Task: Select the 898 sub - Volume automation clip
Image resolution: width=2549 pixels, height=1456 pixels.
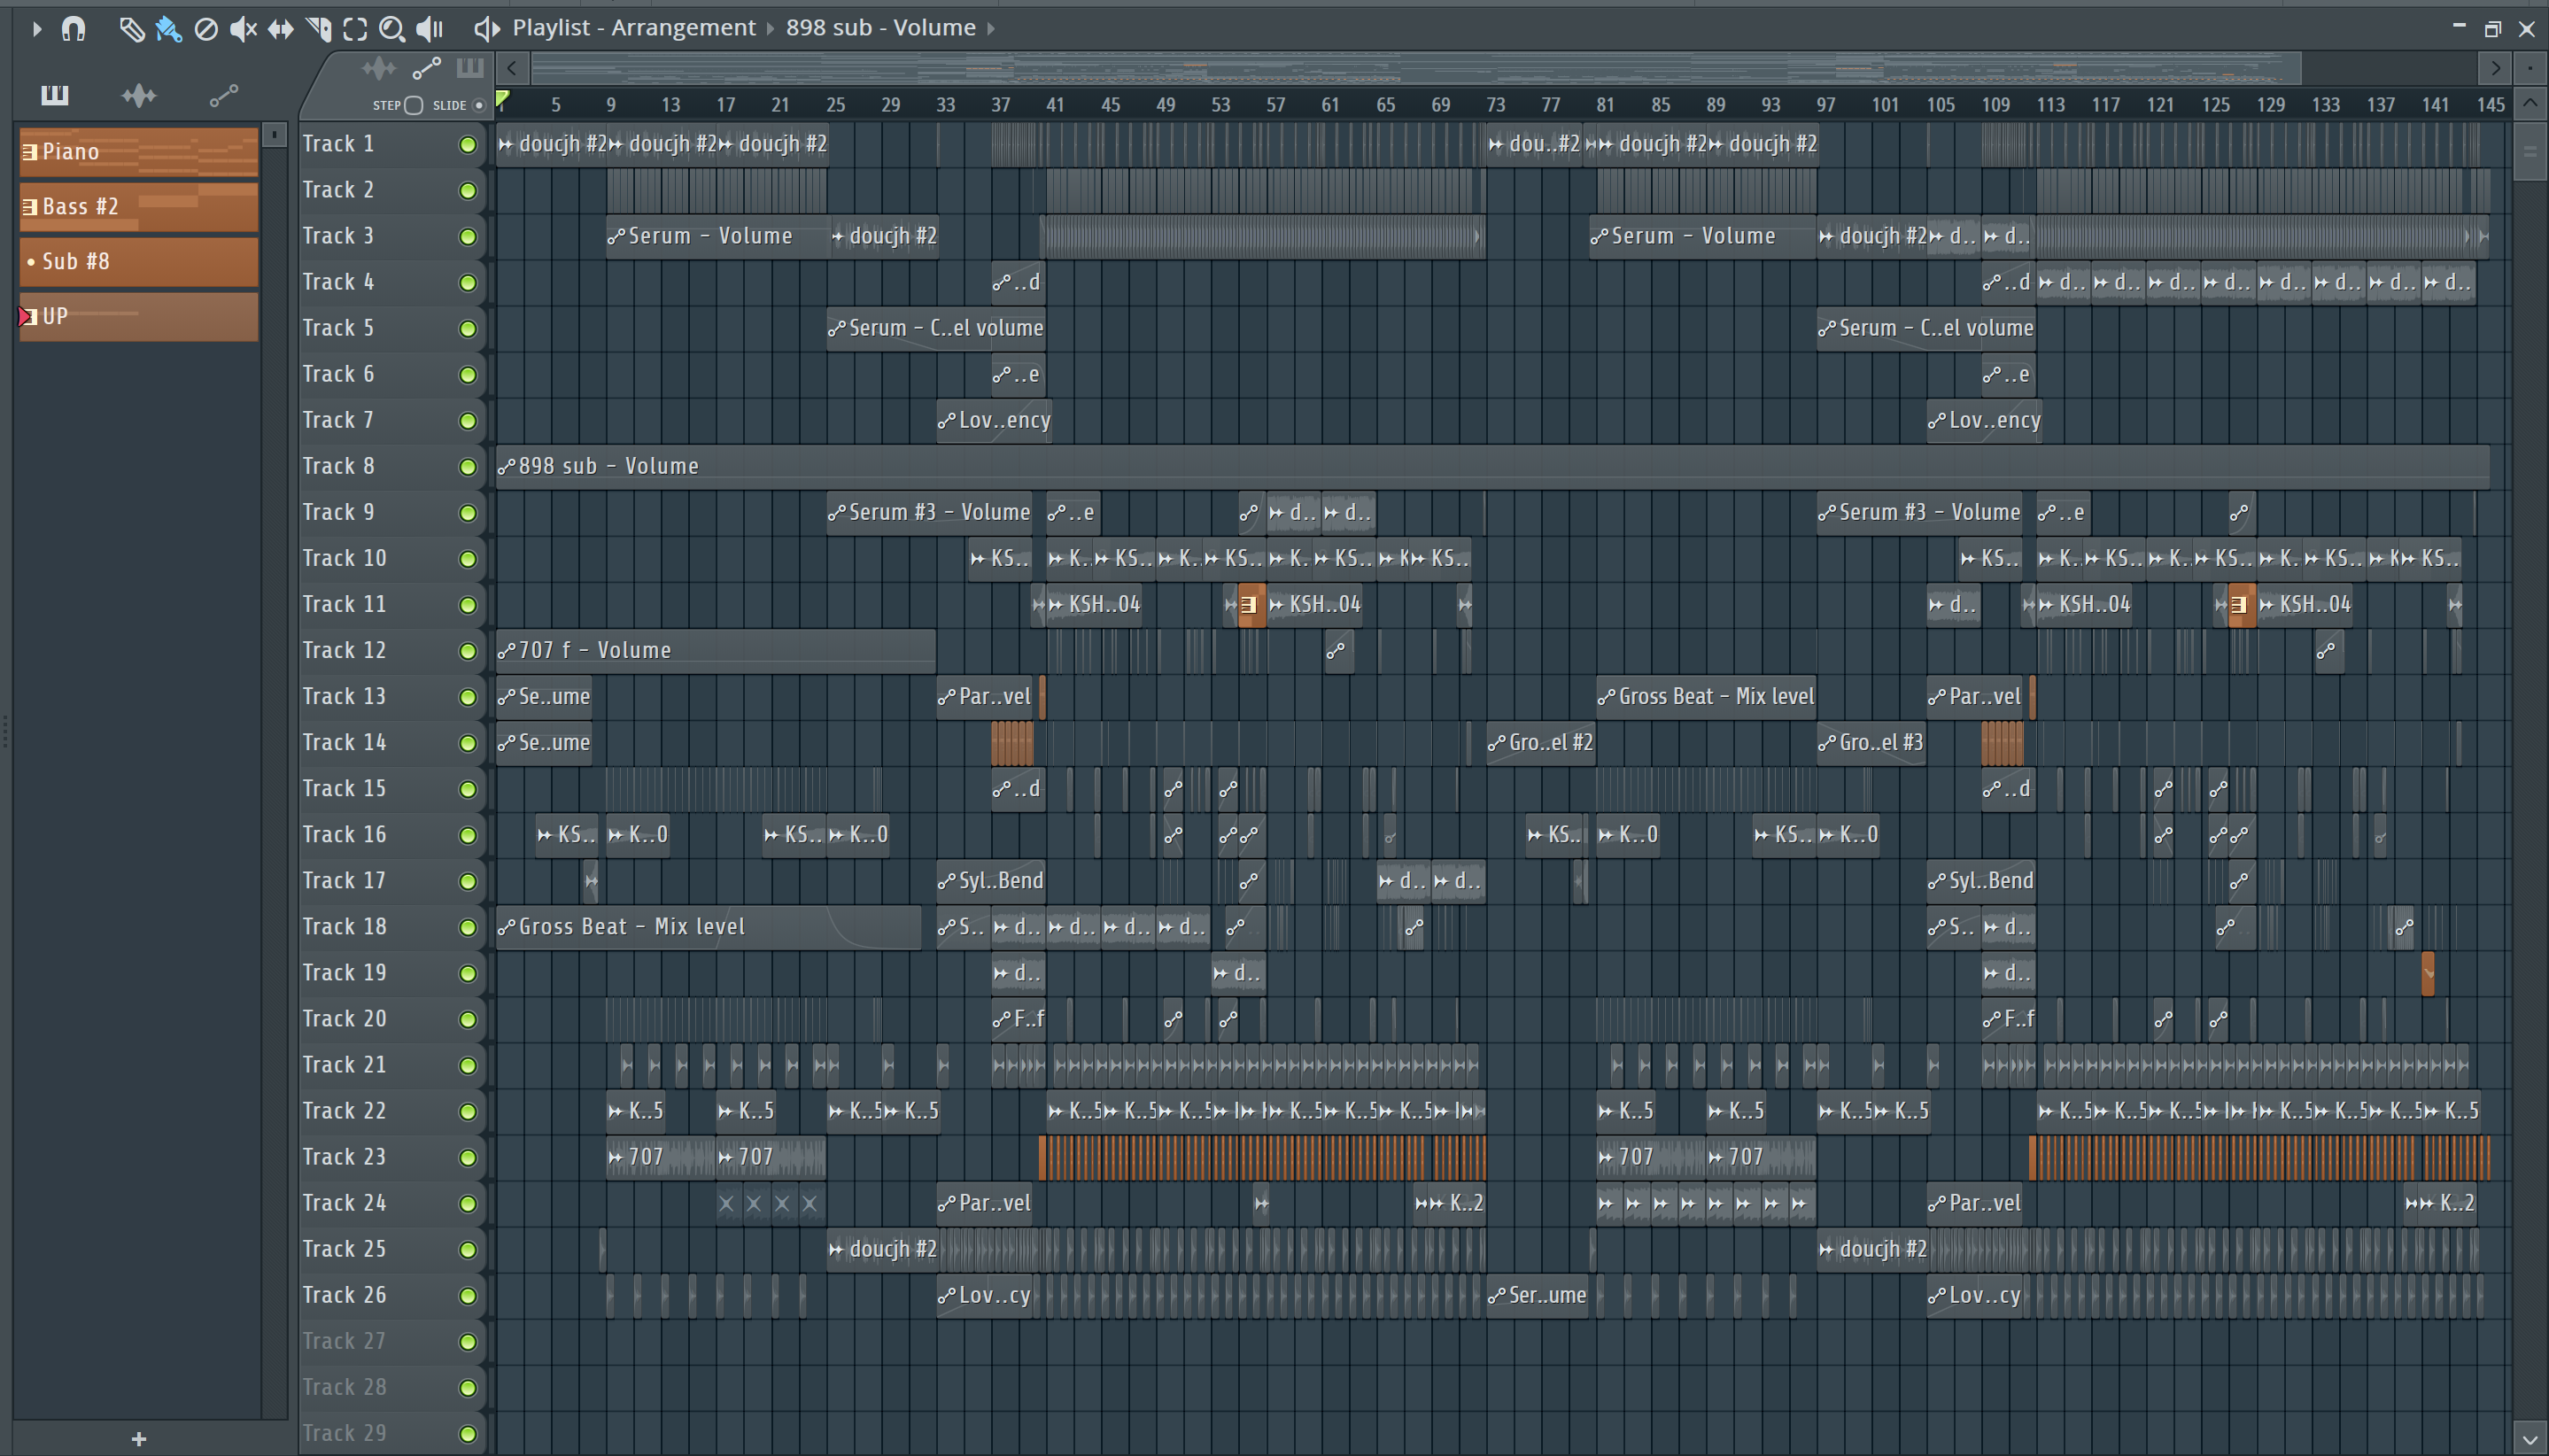Action: coord(1492,466)
